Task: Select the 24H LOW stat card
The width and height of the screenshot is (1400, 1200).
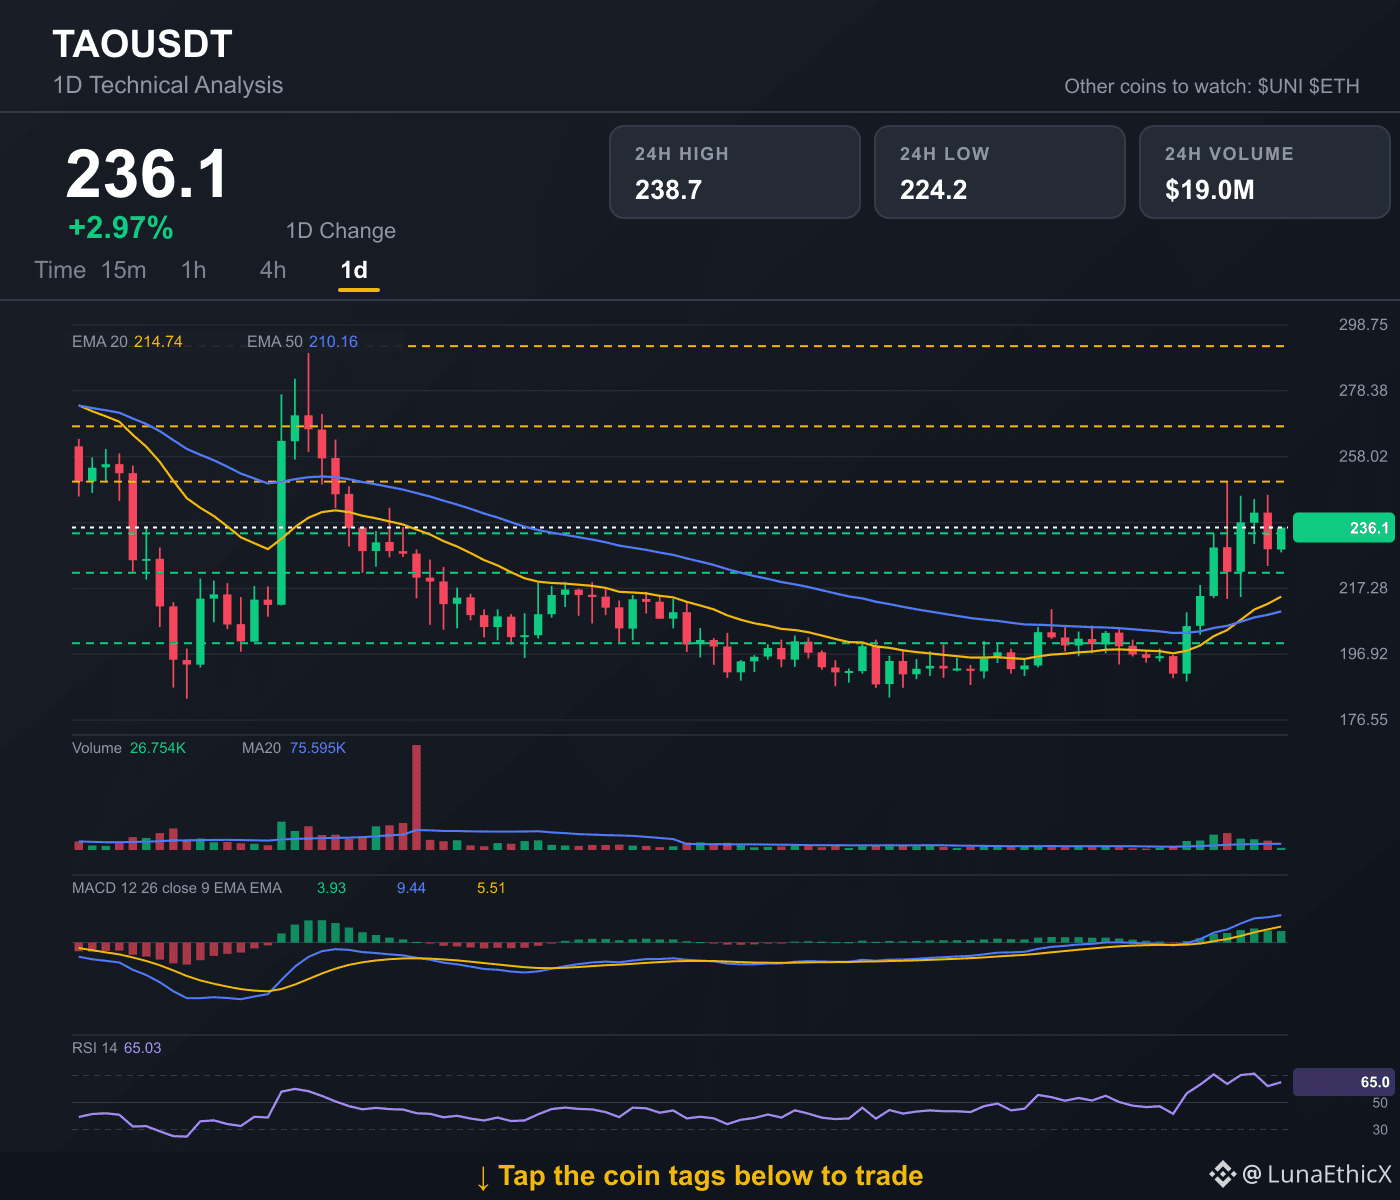Action: coord(1000,172)
